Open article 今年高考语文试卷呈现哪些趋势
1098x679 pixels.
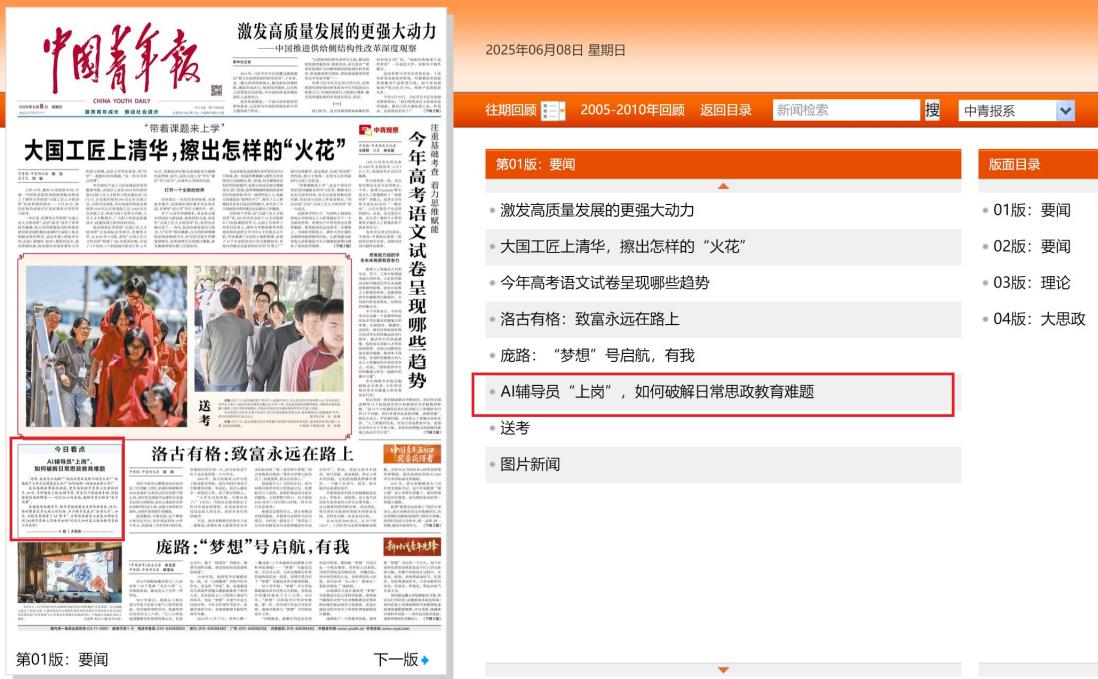click(604, 283)
